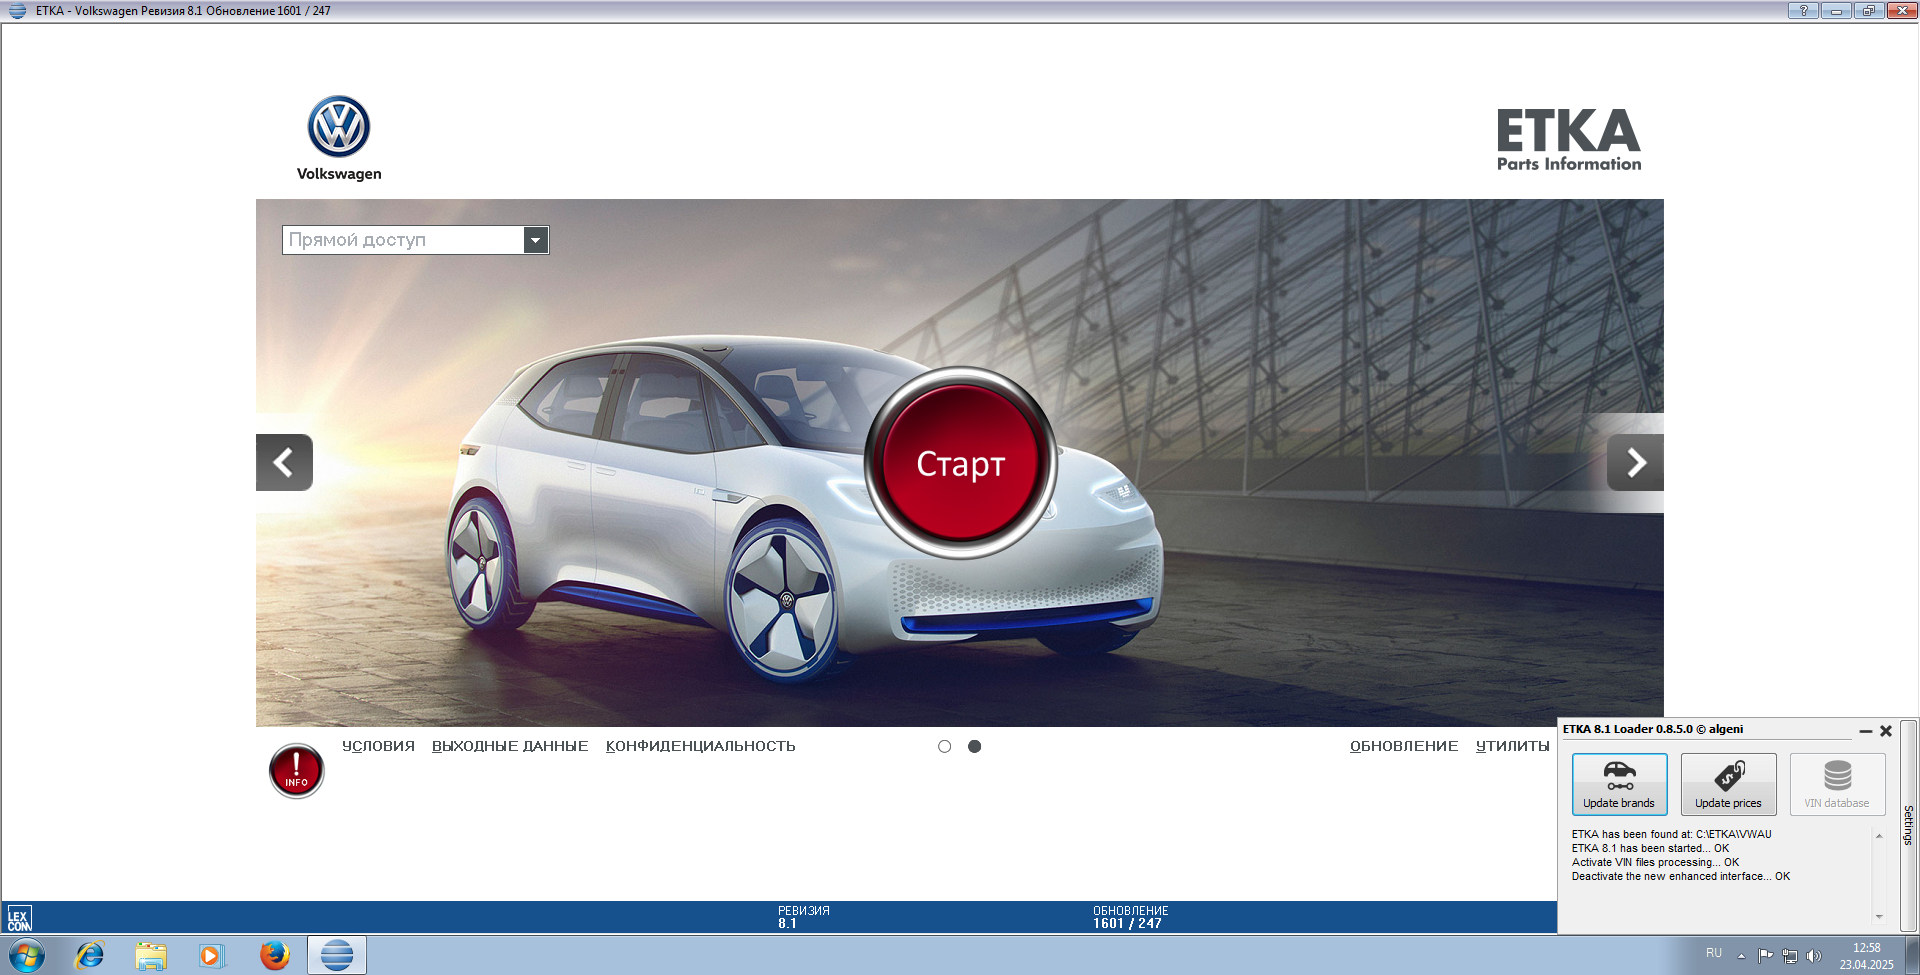Open Windows Media Player from the taskbar
The height and width of the screenshot is (975, 1920).
pos(212,956)
